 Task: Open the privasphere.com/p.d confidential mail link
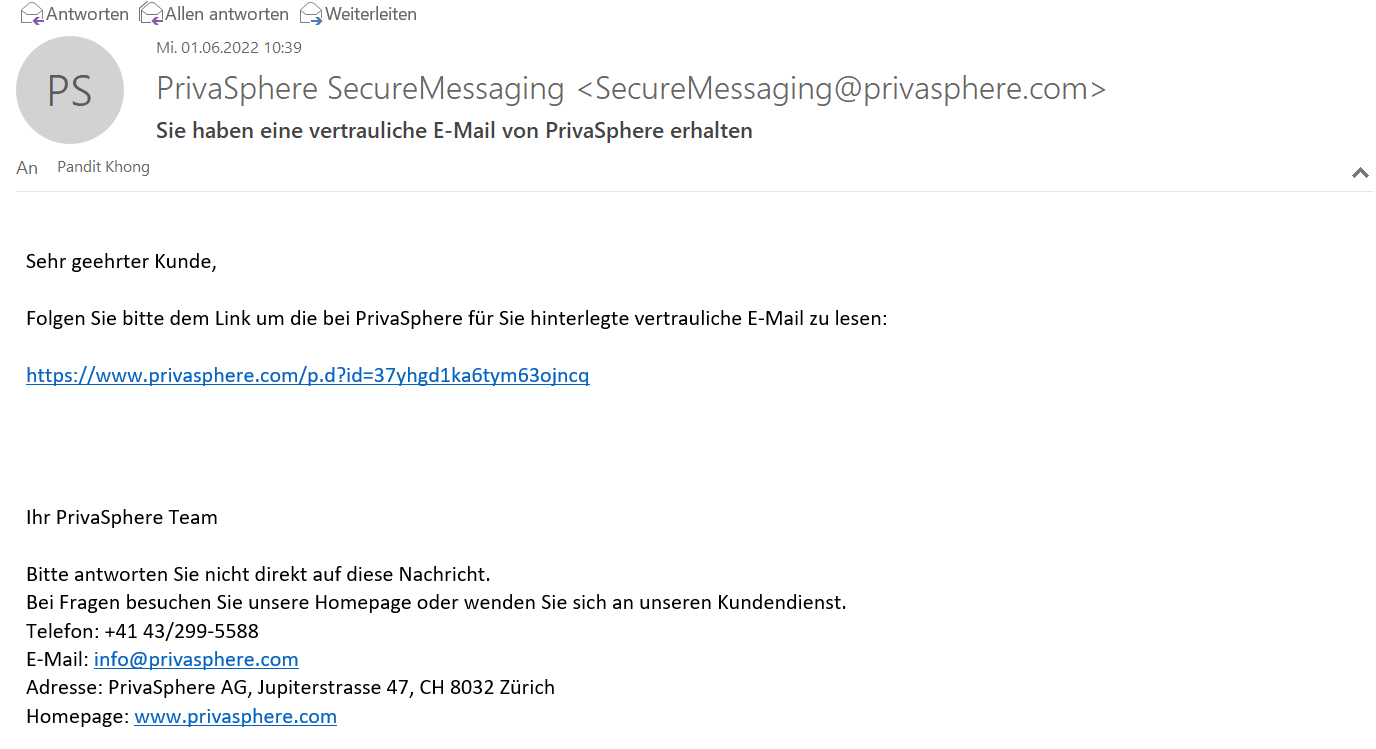(x=307, y=376)
